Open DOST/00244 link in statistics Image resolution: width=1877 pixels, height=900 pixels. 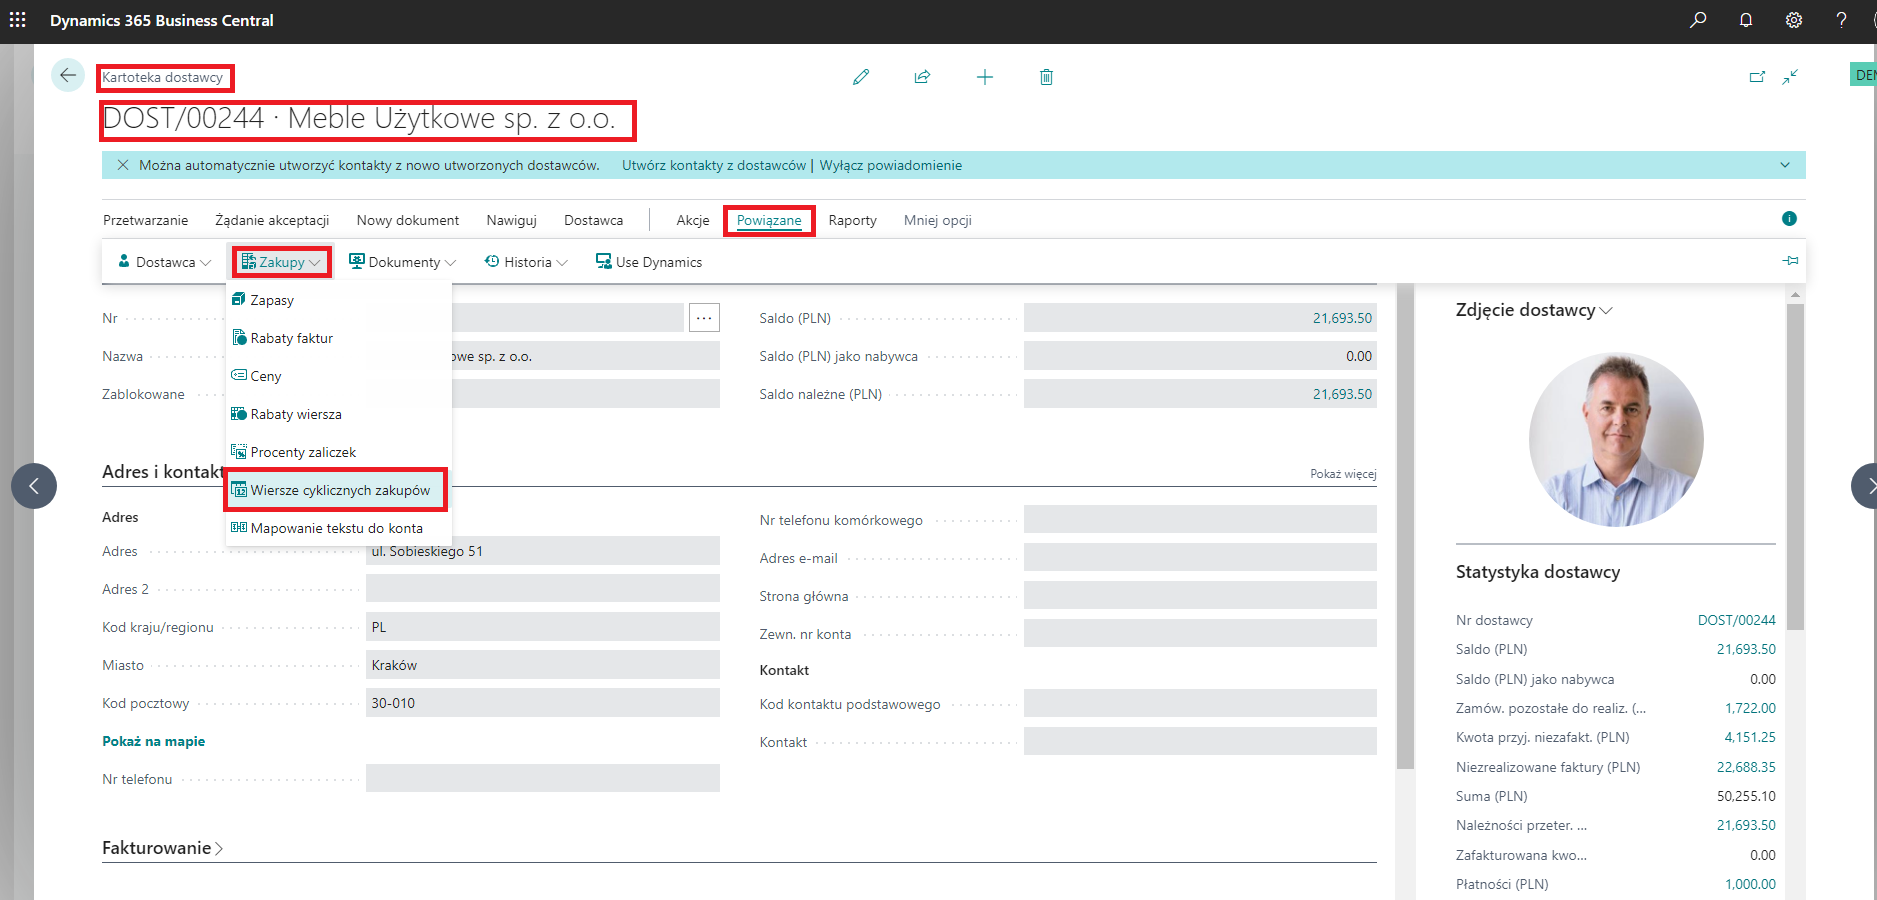[x=1736, y=620]
